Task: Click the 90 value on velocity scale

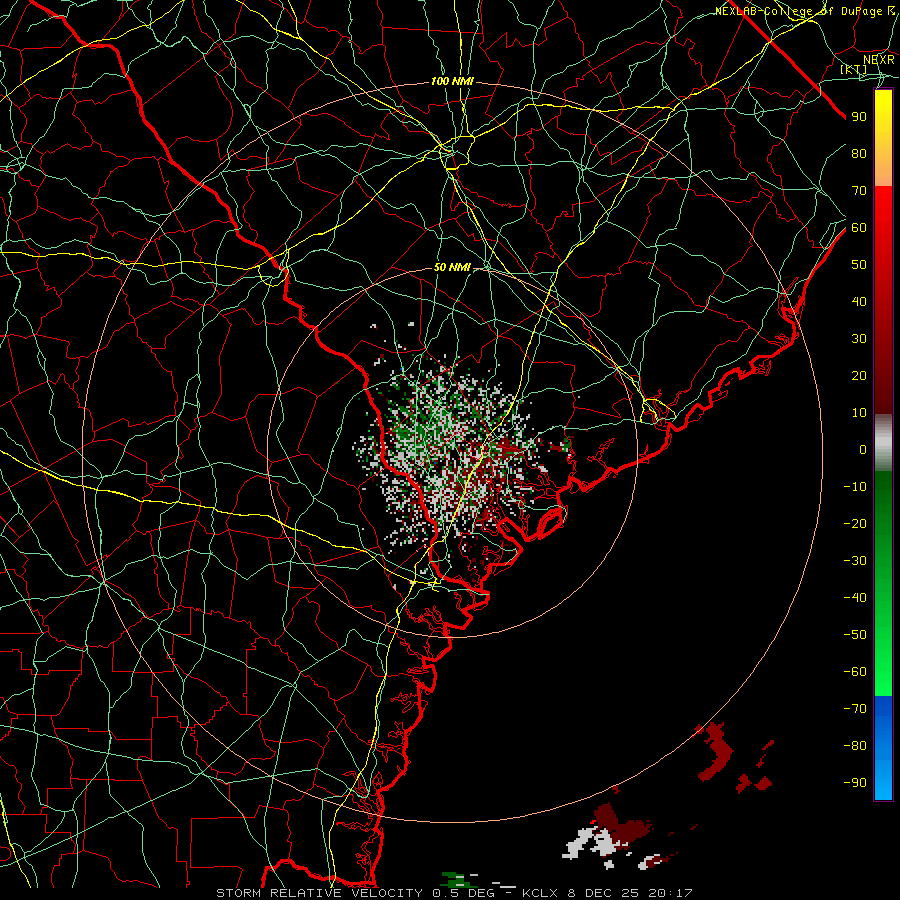Action: click(859, 117)
